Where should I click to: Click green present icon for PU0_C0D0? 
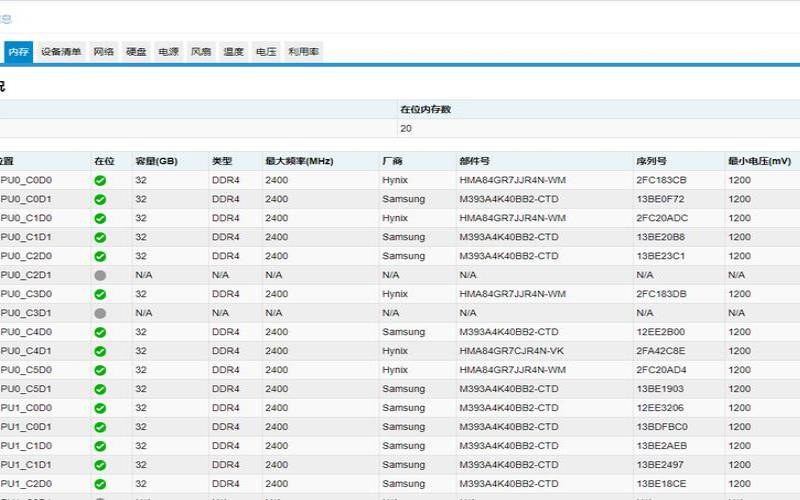101,181
